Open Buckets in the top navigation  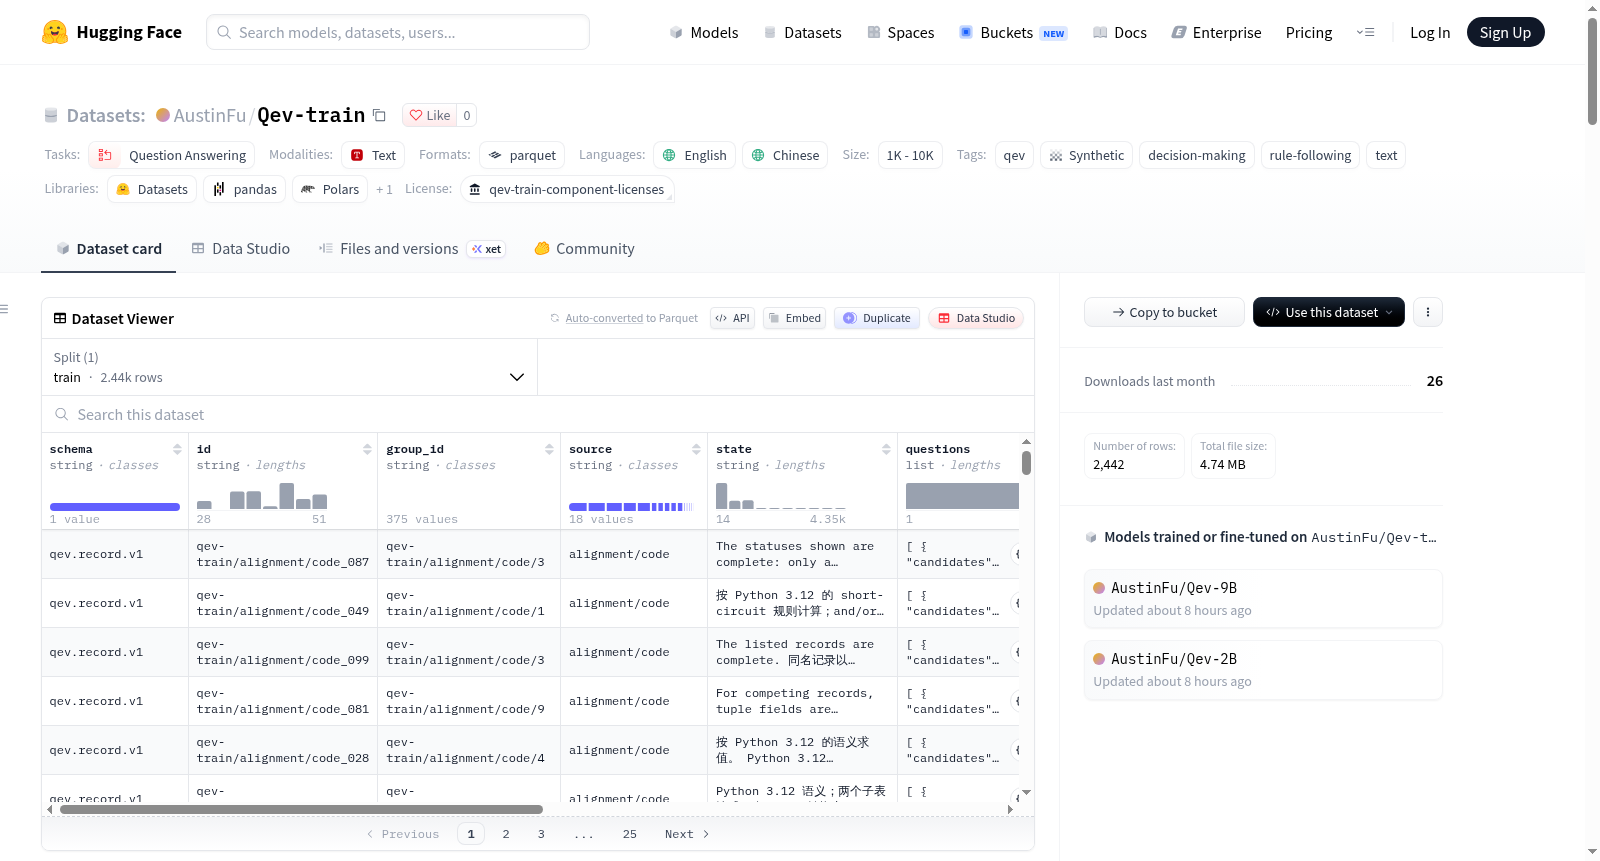pyautogui.click(x=1013, y=32)
